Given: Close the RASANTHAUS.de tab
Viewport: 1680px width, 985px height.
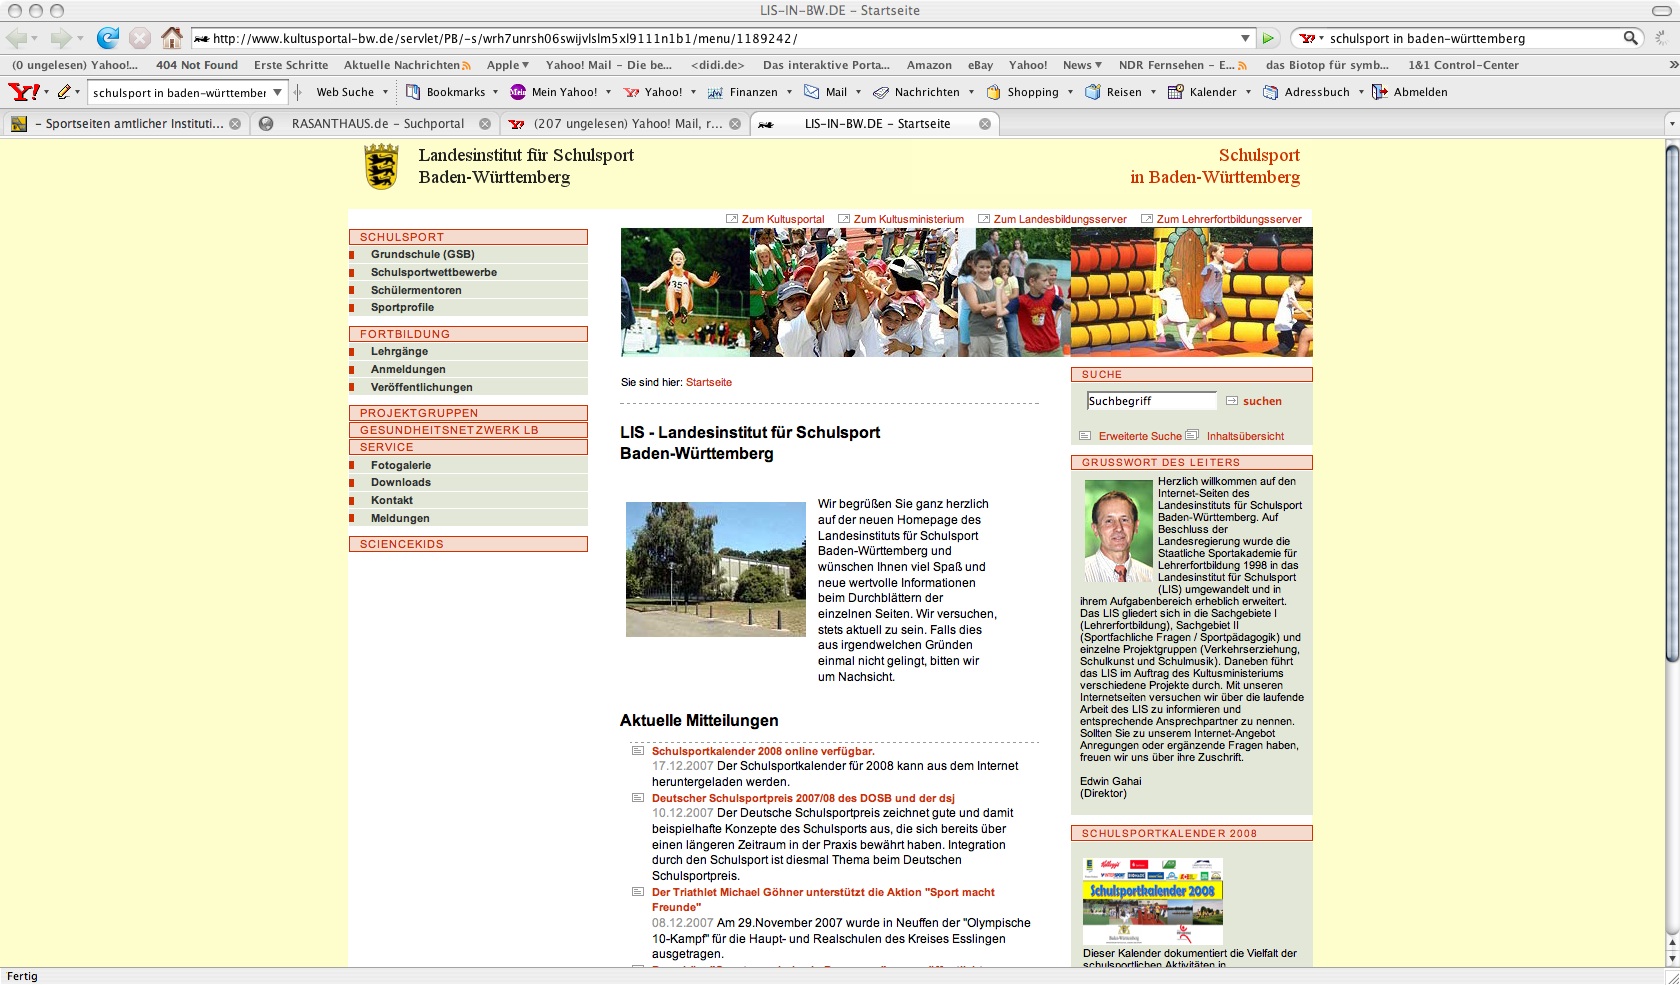Looking at the screenshot, I should 484,124.
